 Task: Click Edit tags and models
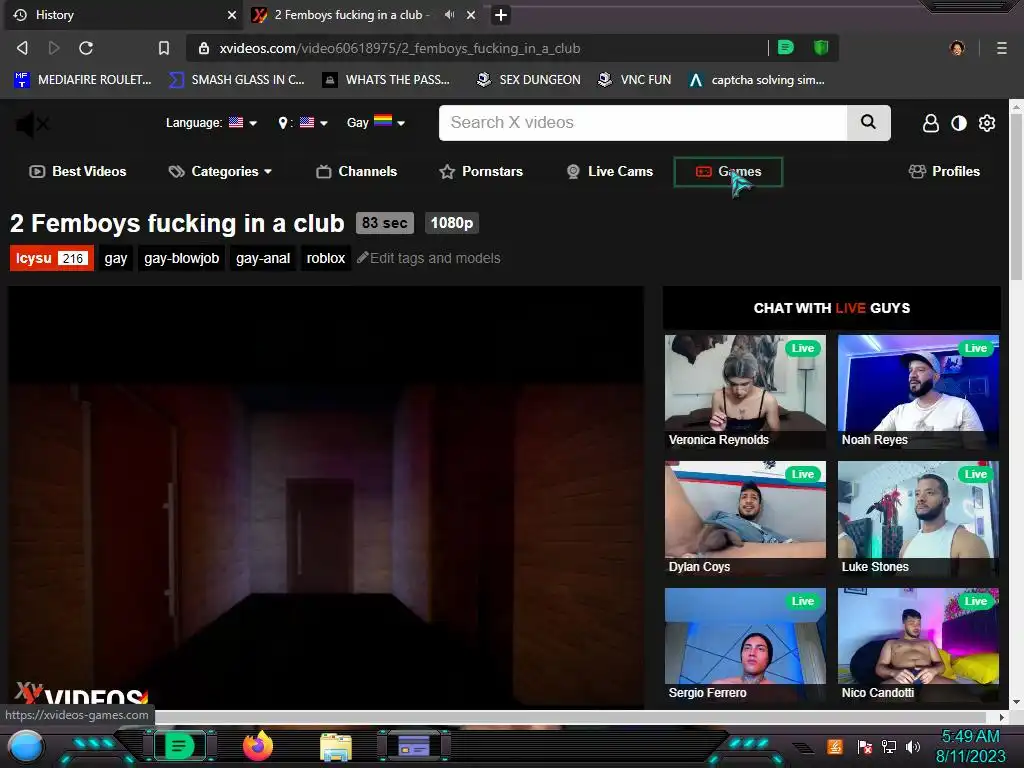[x=429, y=258]
